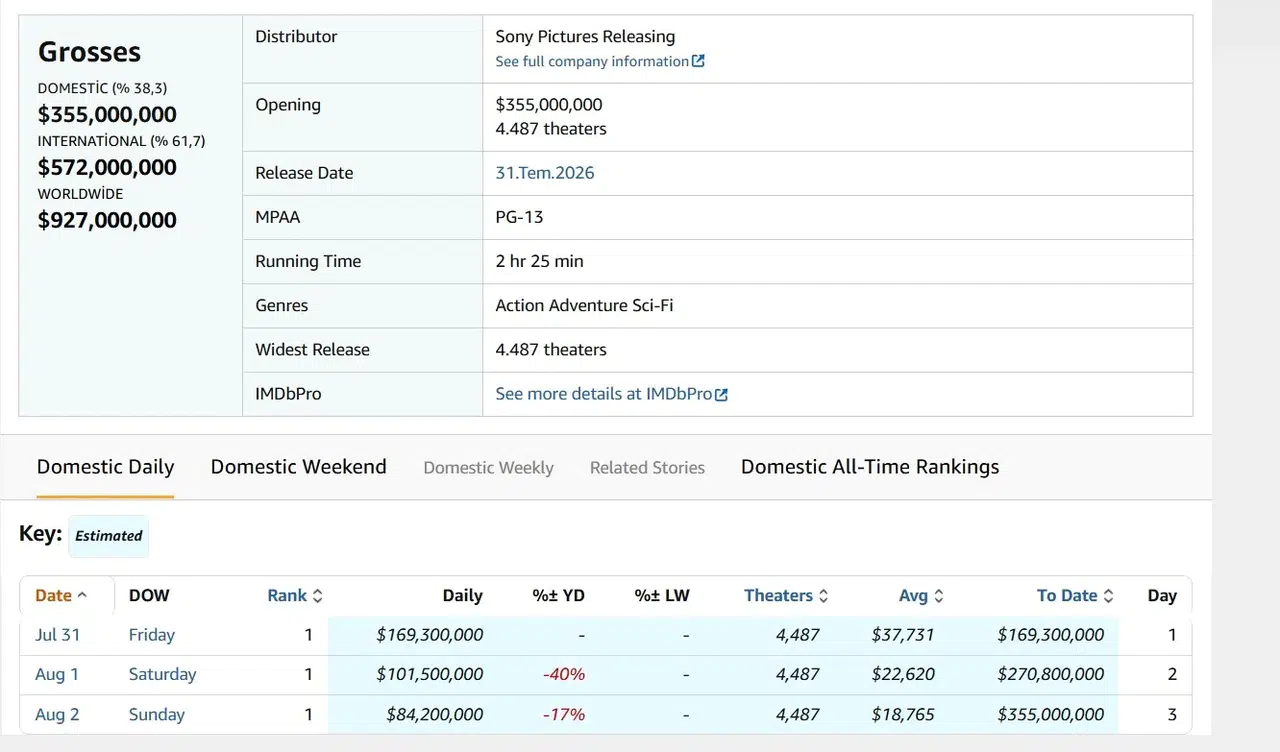Open the 31.Tem.2026 release date link
Image resolution: width=1280 pixels, height=752 pixels.
click(x=545, y=173)
